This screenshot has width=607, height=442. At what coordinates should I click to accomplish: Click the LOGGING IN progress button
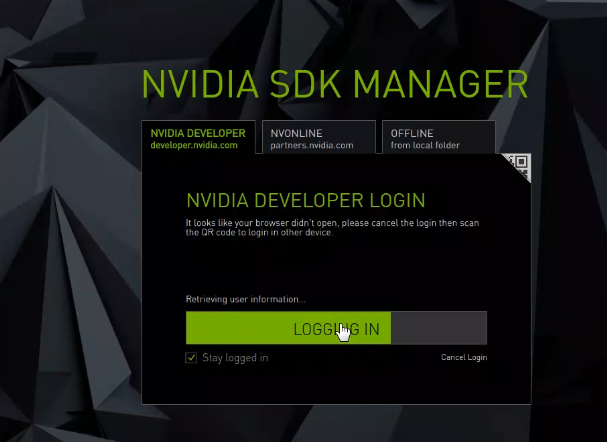(x=336, y=328)
